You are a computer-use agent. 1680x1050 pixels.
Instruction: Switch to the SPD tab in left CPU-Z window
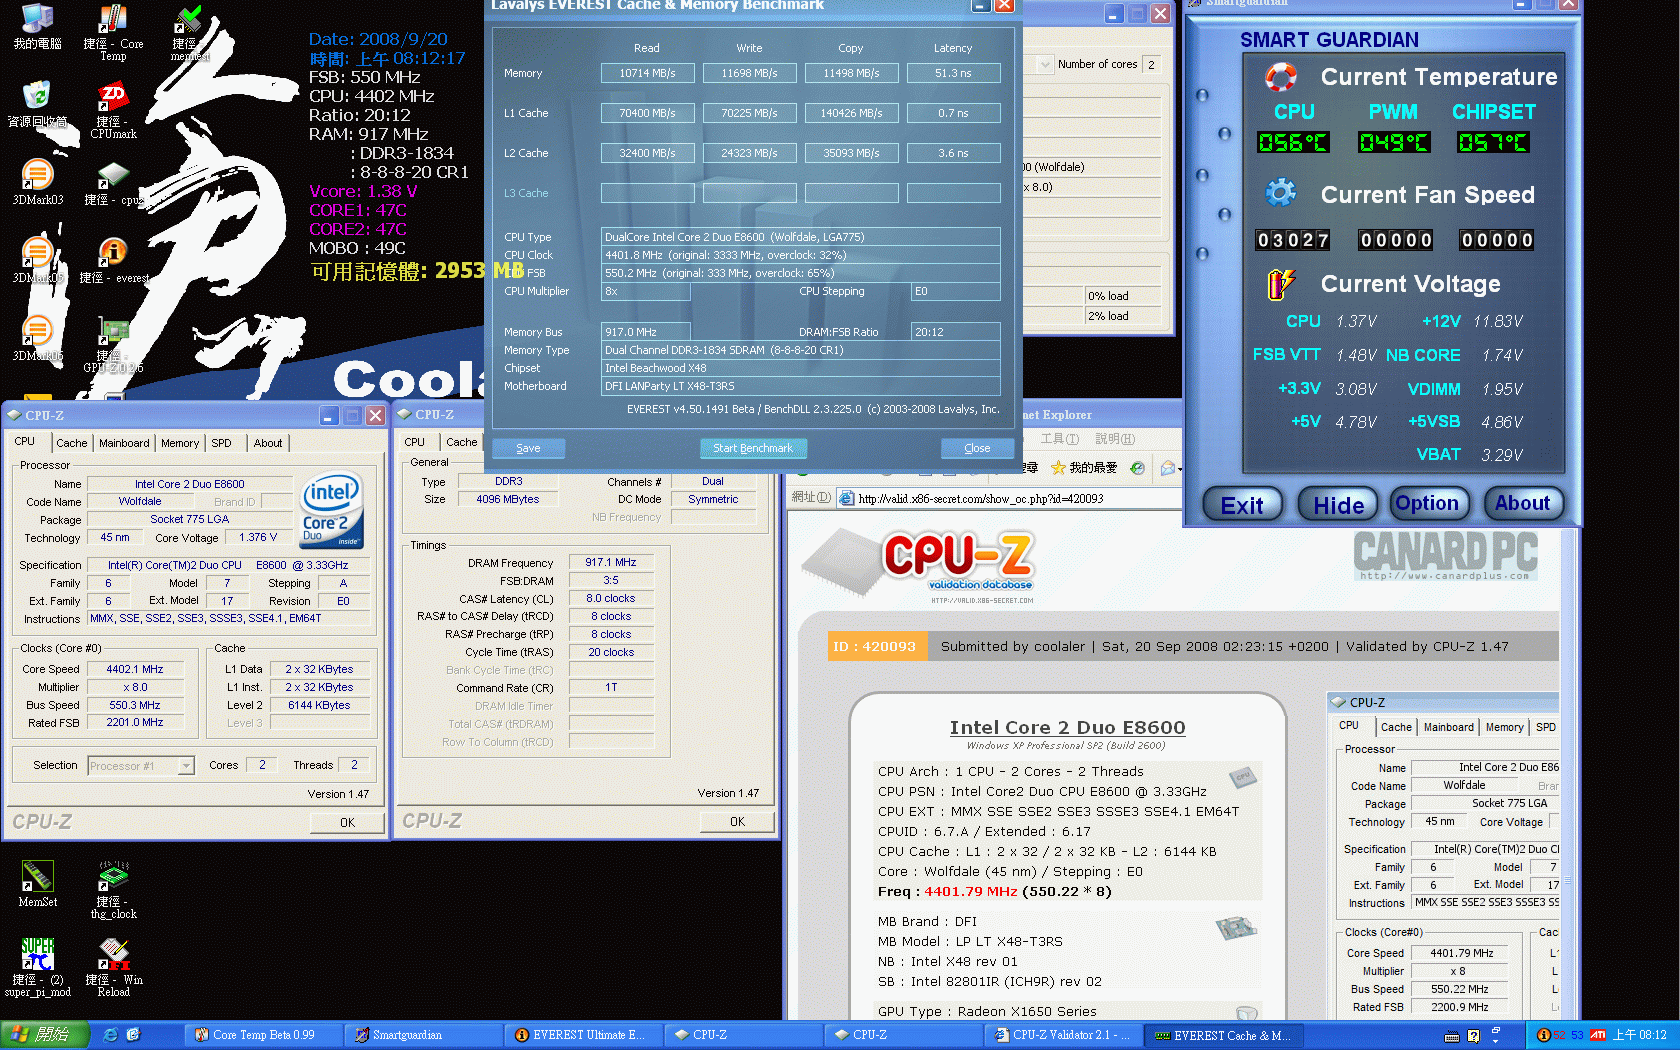coord(221,443)
